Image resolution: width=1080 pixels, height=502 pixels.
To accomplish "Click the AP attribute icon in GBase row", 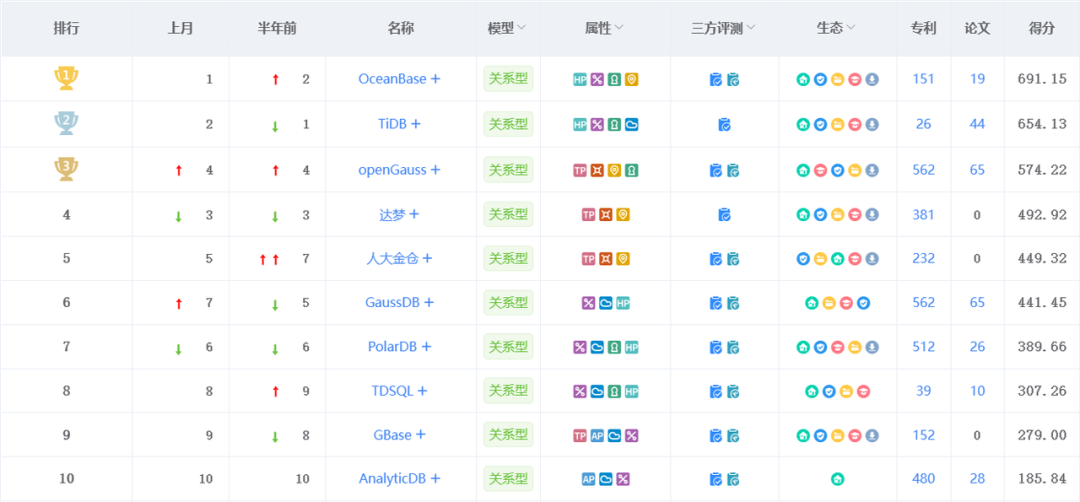I will click(x=597, y=436).
